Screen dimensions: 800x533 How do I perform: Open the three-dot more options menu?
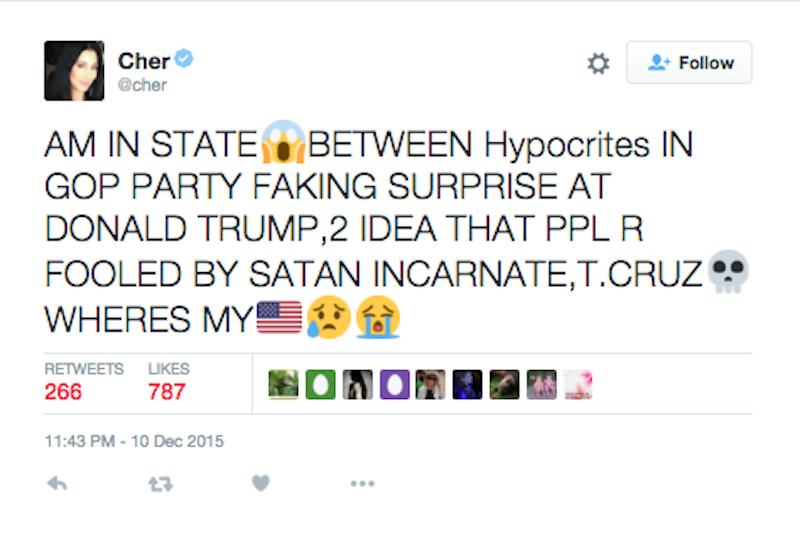point(361,483)
